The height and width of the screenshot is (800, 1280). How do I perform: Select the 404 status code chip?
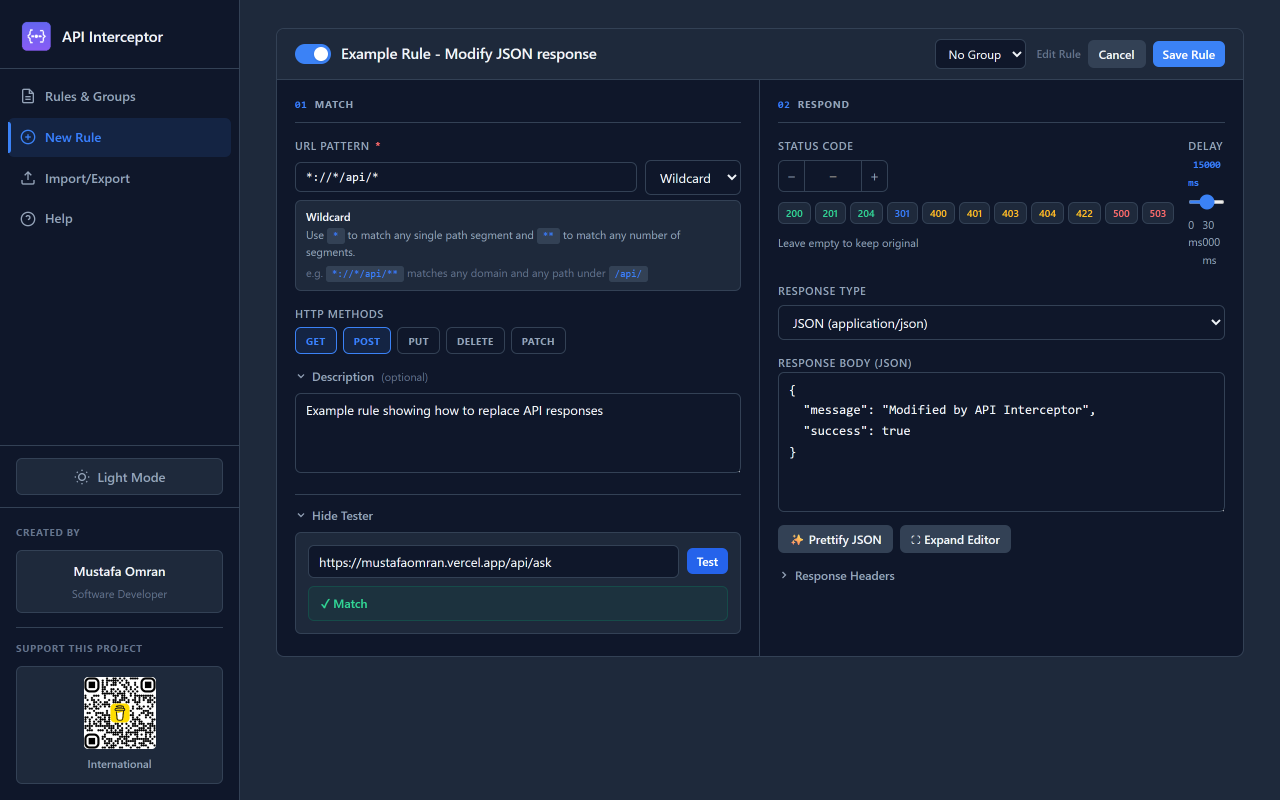pos(1047,213)
